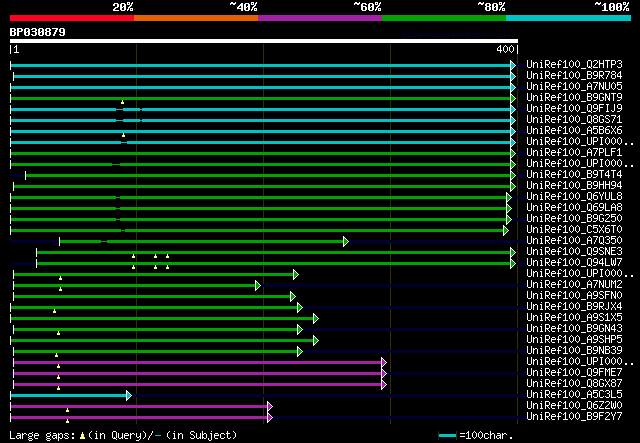Open UniRef100_A7Q350 hit label
Screen dimensions: 640x443
point(574,241)
